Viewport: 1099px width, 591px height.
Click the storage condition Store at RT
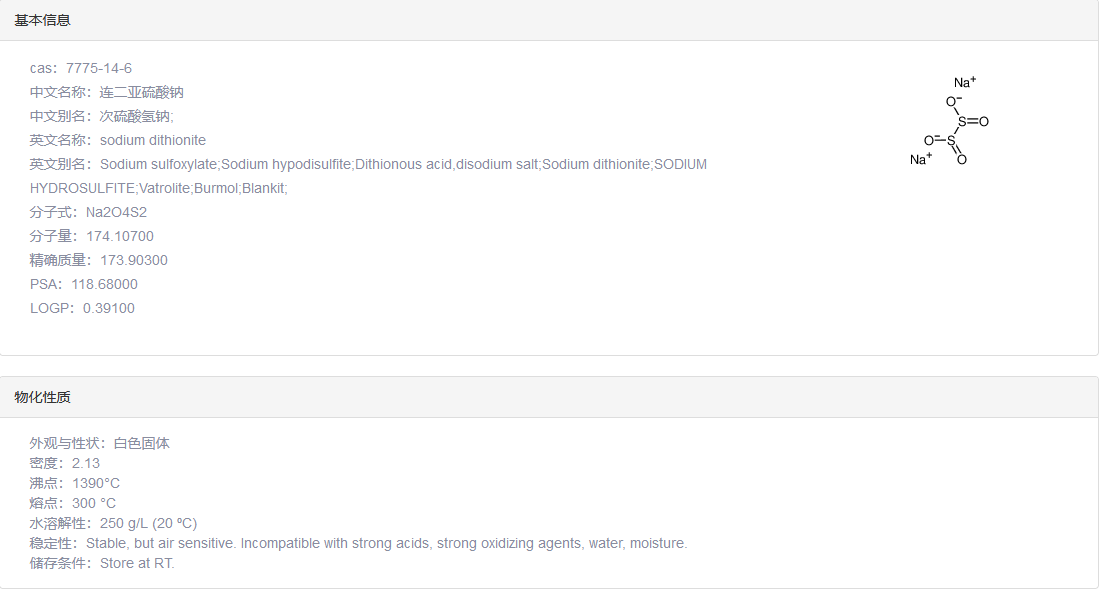(x=137, y=563)
